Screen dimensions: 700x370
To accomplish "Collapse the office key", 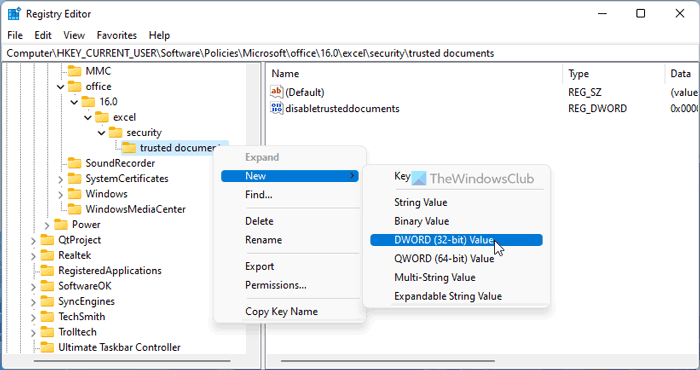I will (61, 87).
